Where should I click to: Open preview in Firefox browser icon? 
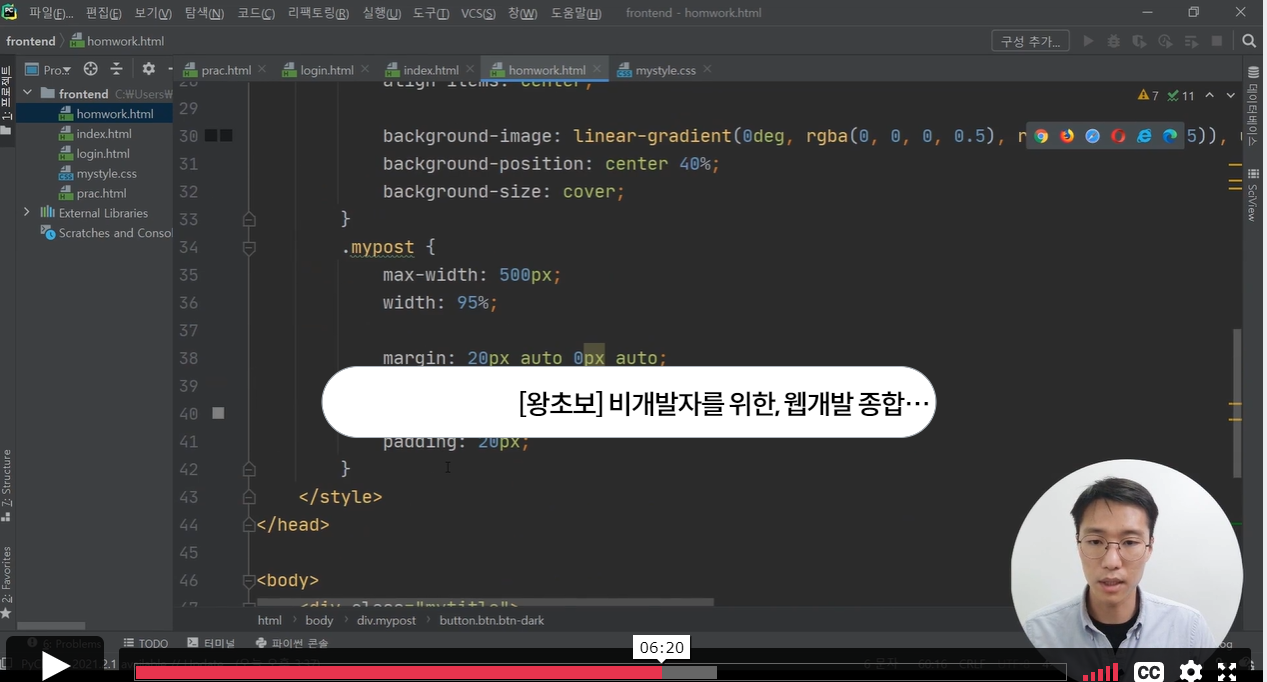[x=1067, y=136]
